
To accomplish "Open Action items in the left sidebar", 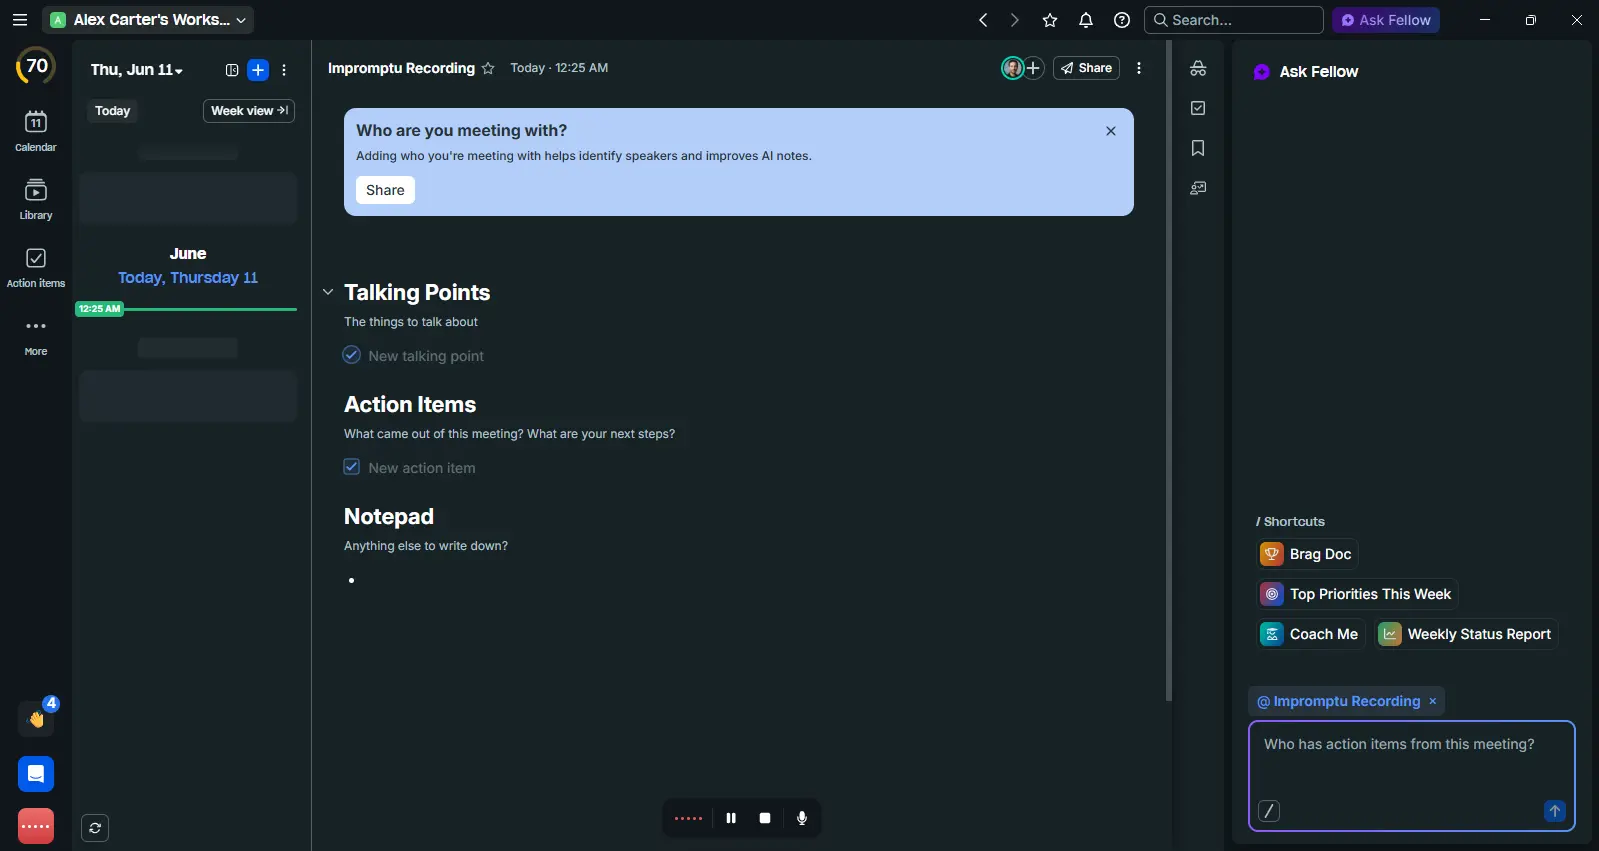I will [x=36, y=268].
